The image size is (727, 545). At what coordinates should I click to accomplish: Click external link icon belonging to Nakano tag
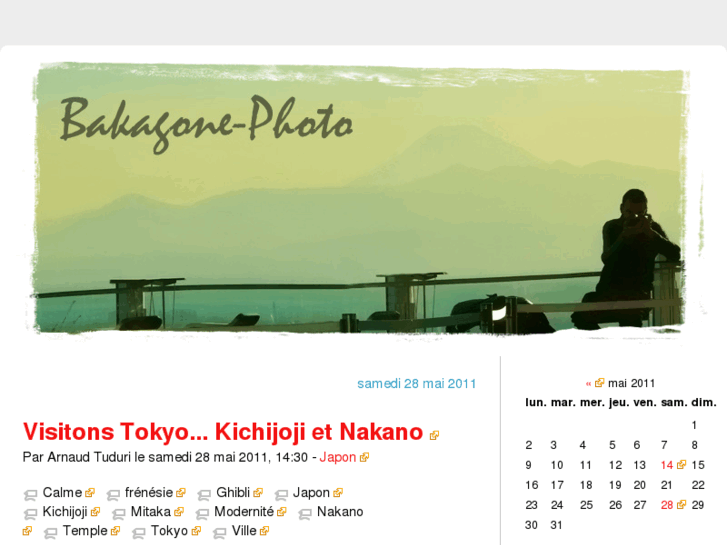(27, 531)
